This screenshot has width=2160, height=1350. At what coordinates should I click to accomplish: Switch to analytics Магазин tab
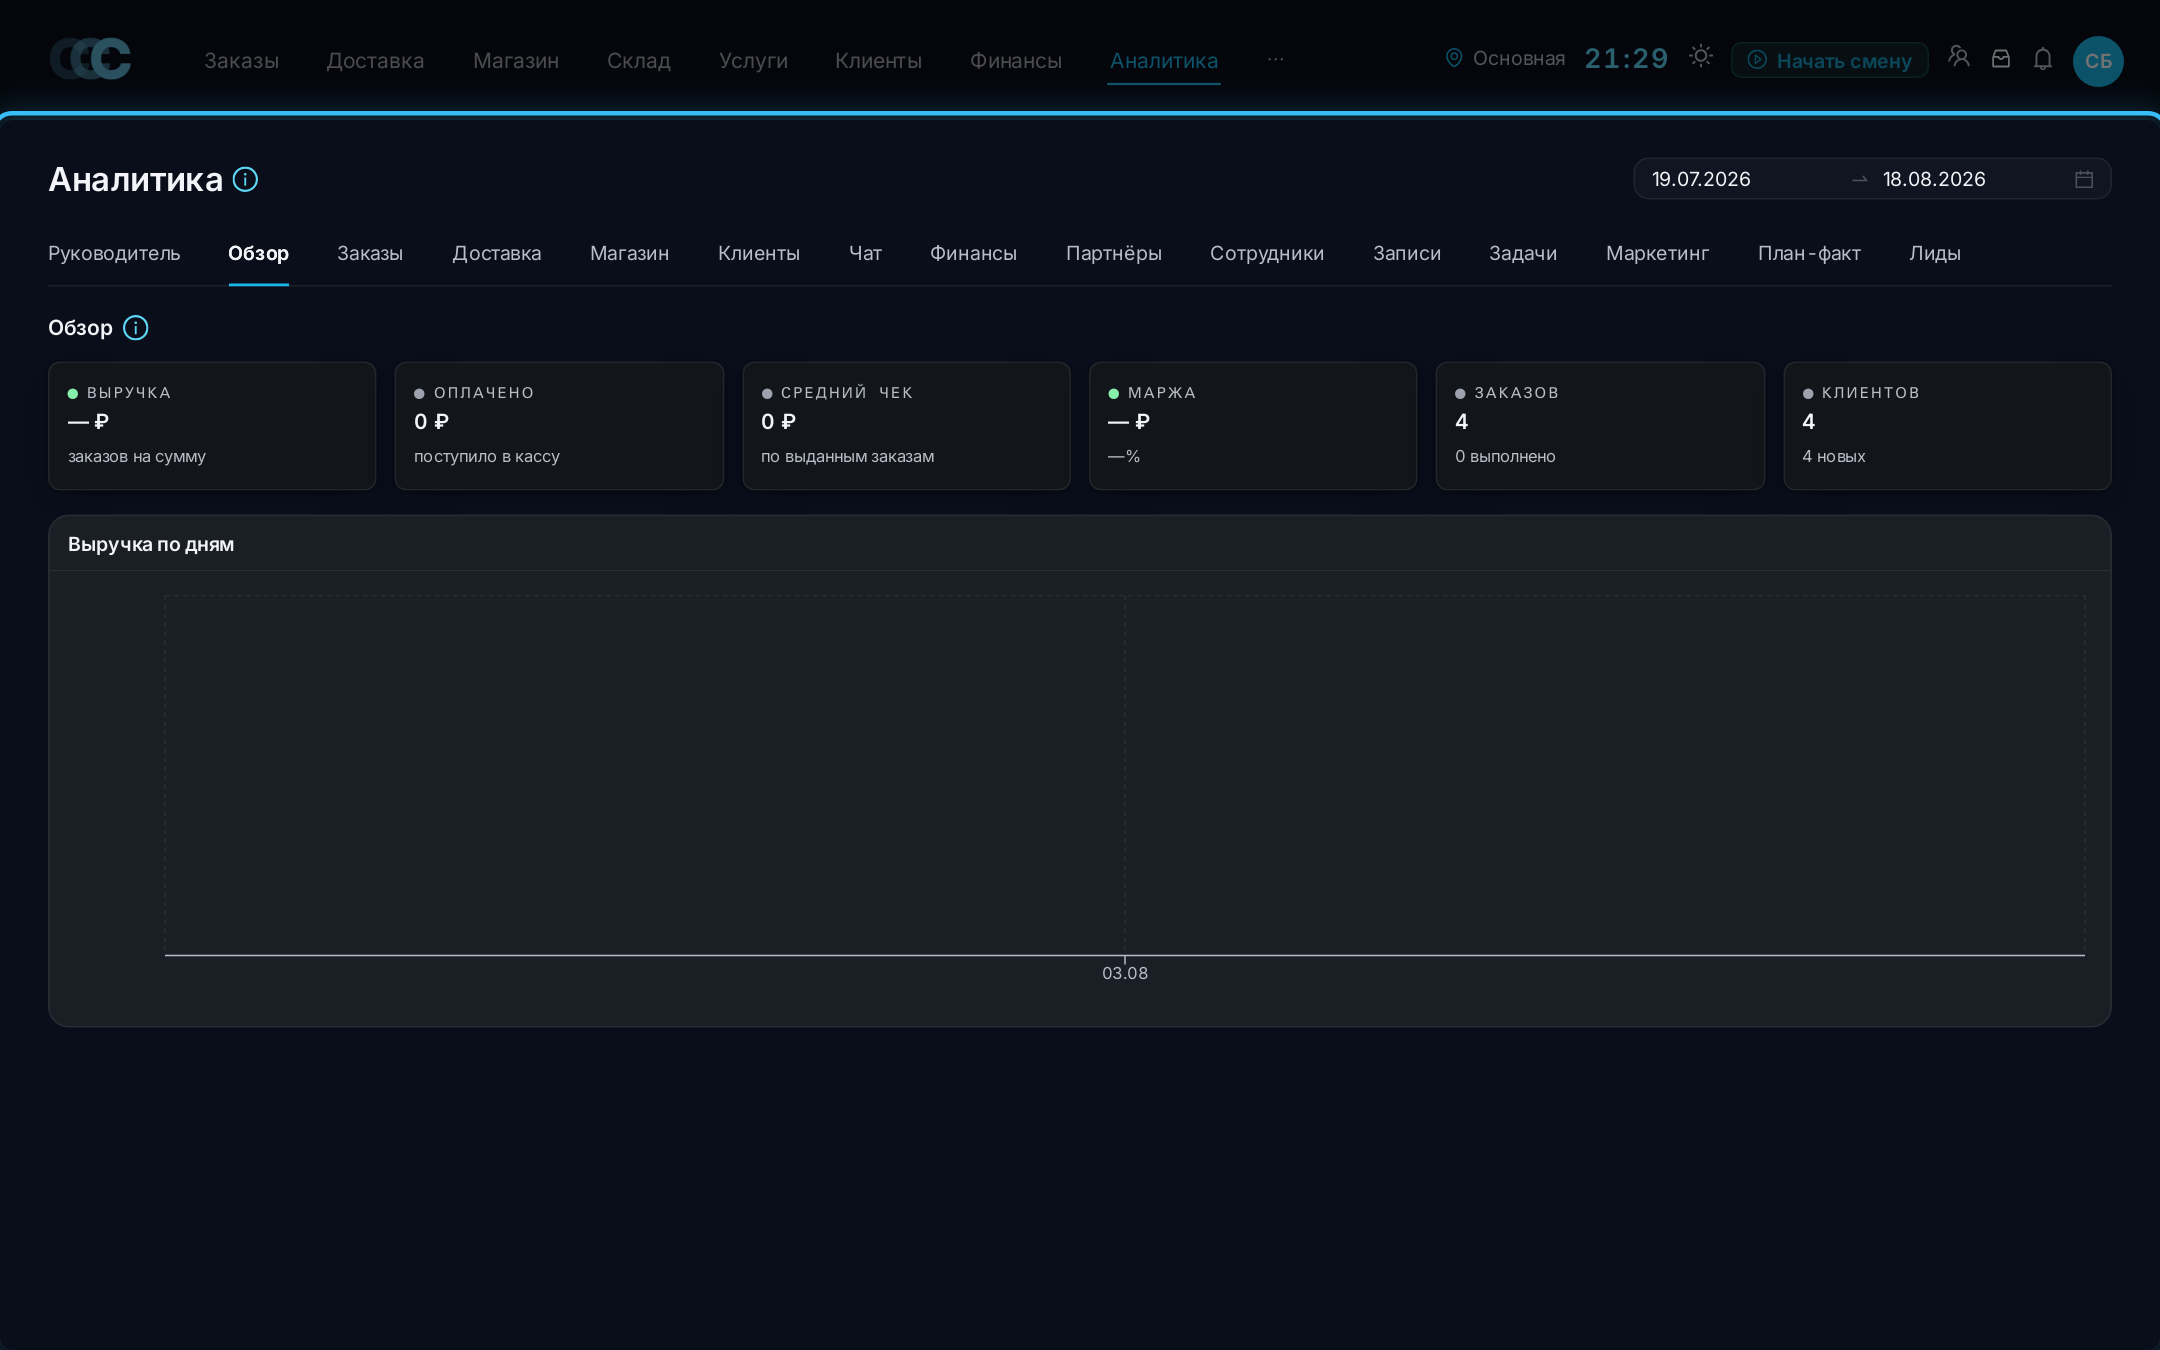629,253
